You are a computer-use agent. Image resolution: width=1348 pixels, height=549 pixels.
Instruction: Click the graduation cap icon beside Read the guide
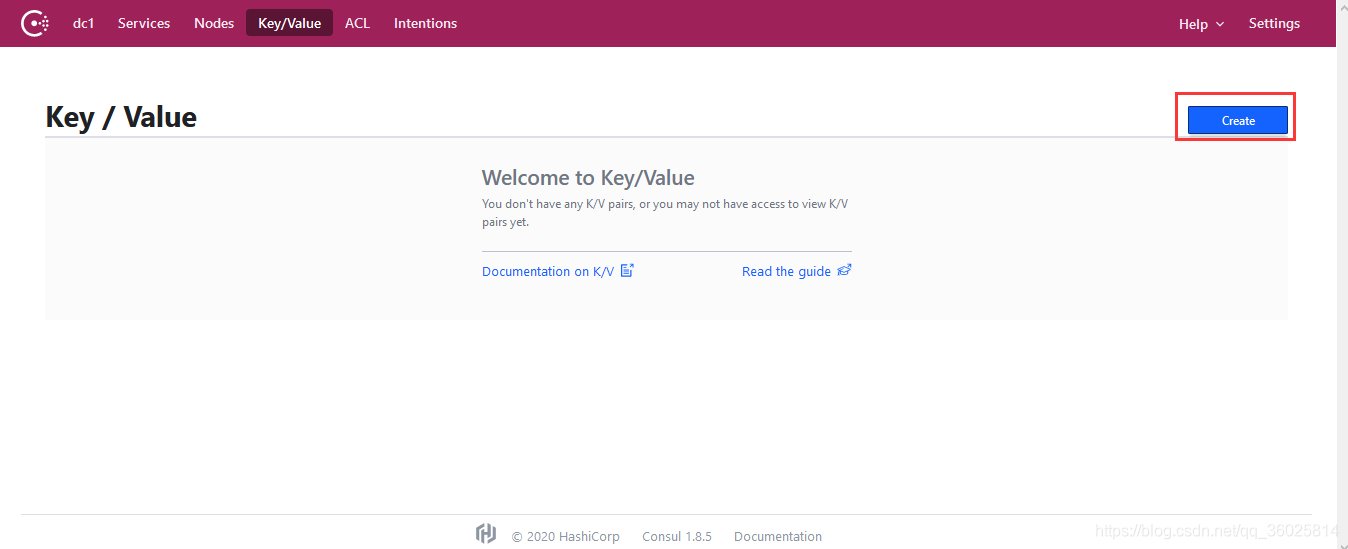click(844, 270)
